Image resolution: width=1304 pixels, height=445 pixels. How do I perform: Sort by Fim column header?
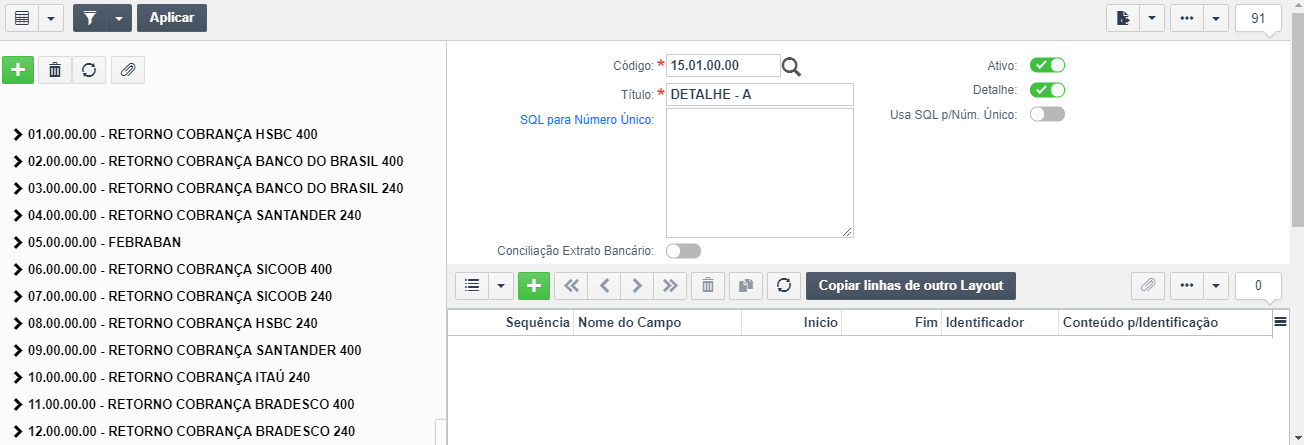point(891,322)
